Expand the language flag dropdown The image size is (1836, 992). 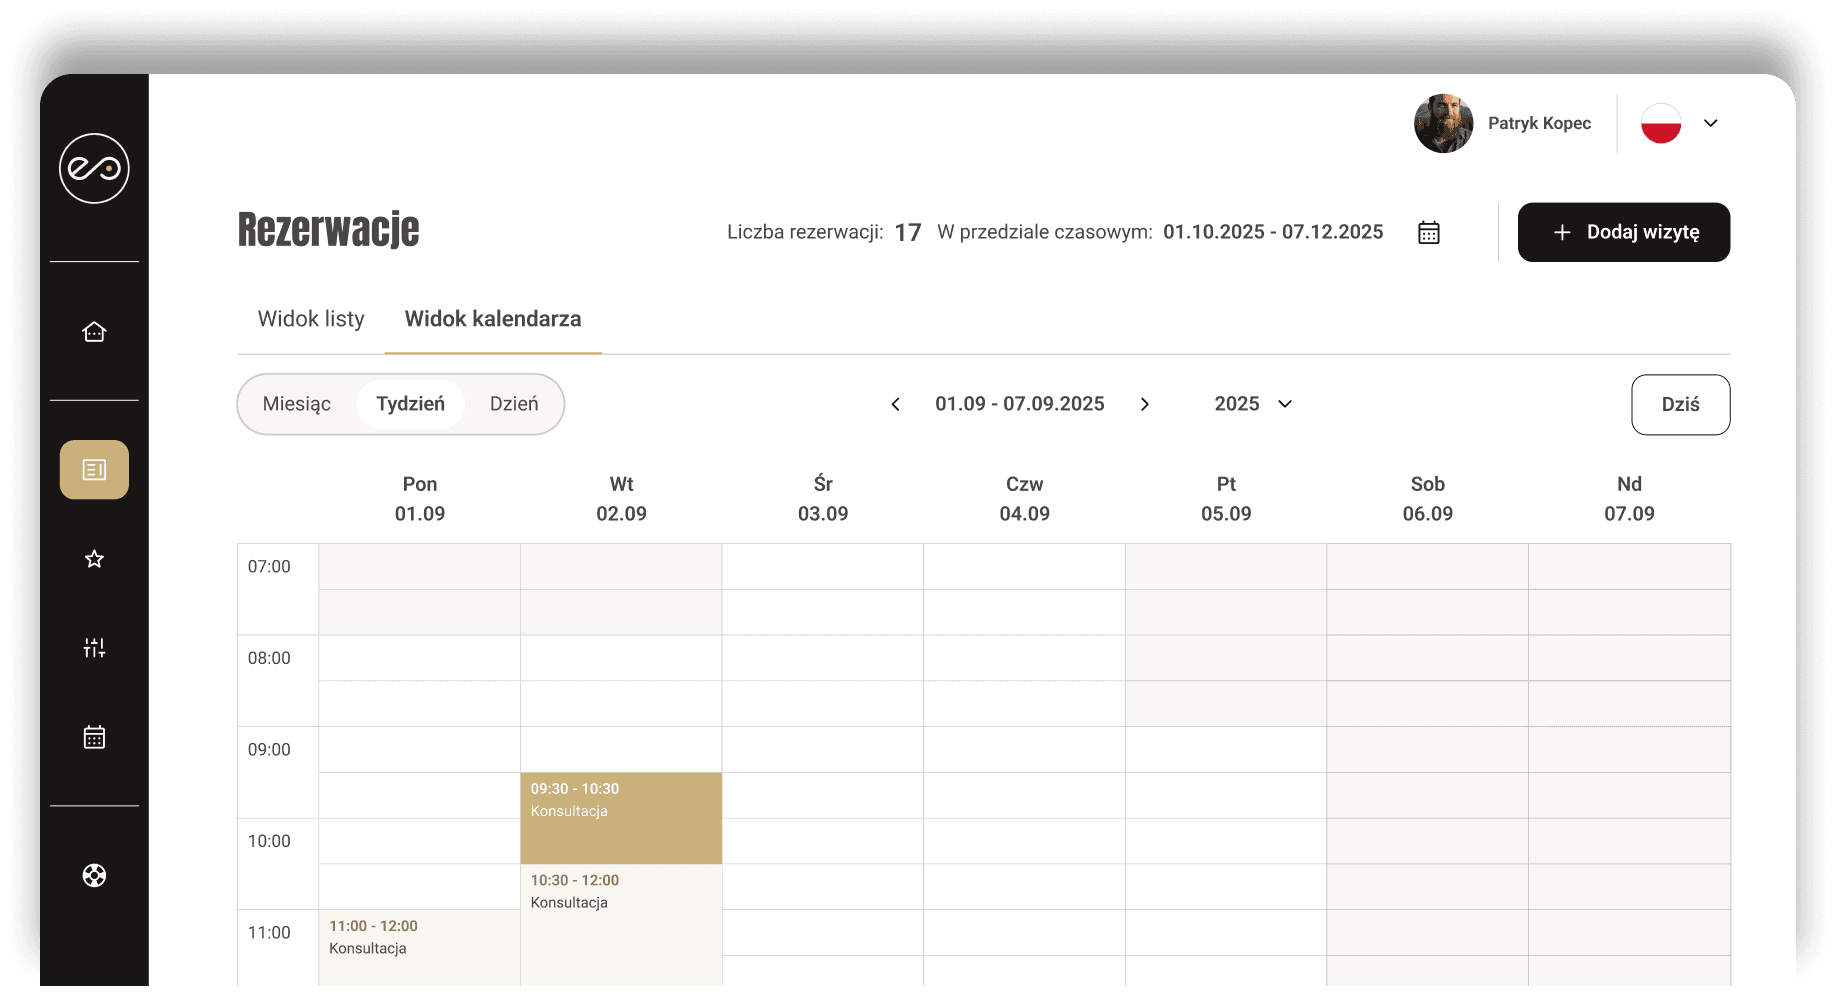point(1710,123)
